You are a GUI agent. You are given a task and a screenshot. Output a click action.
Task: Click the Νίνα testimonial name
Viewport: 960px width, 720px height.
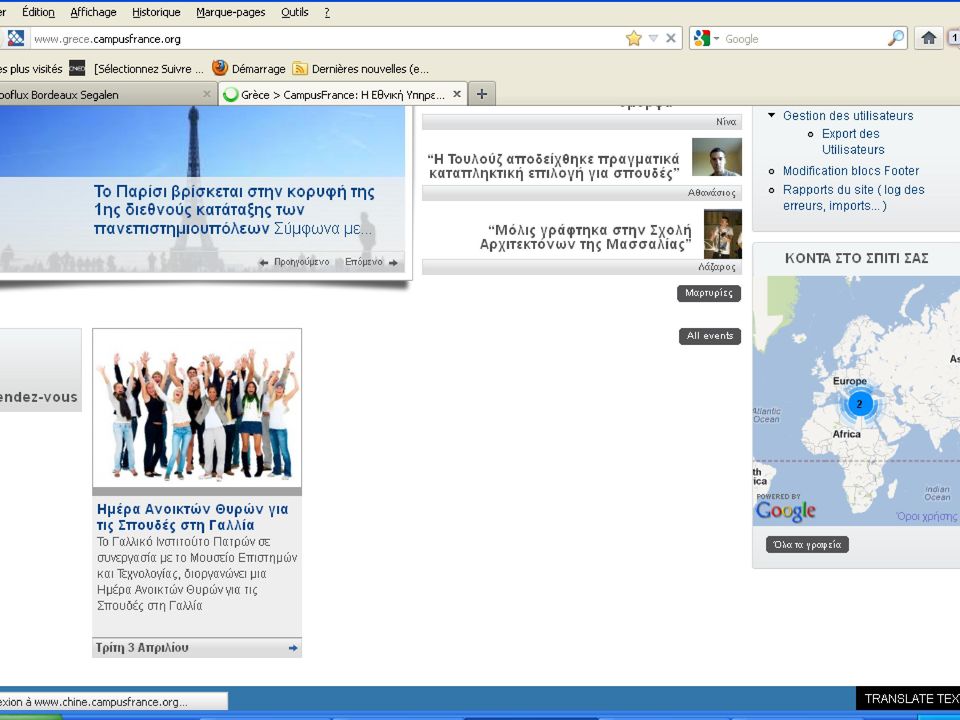pos(726,122)
